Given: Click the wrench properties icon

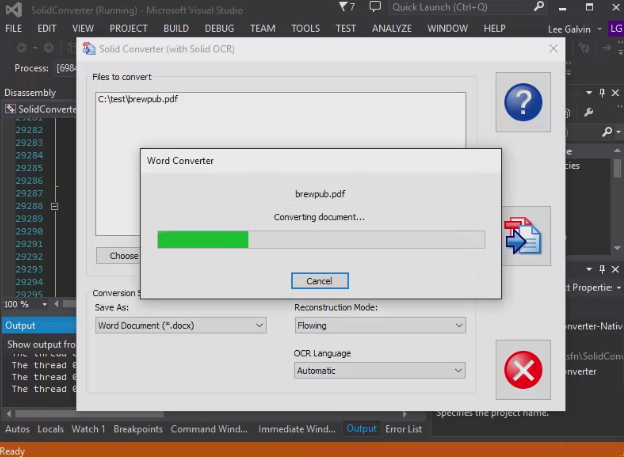Looking at the screenshot, I should tap(588, 113).
